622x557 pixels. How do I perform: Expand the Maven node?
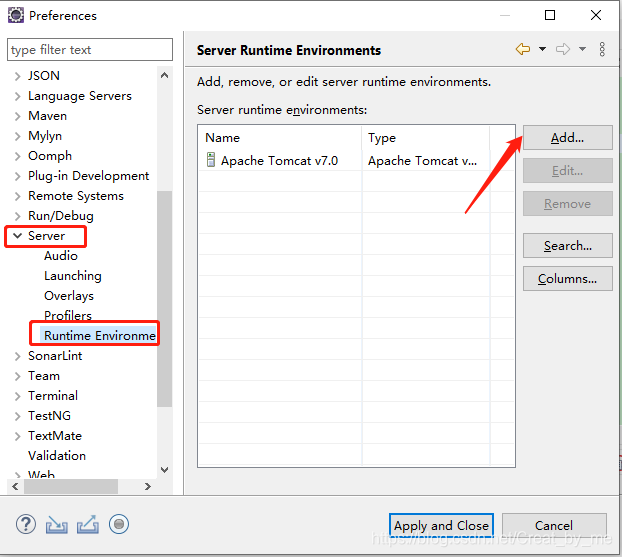(17, 116)
